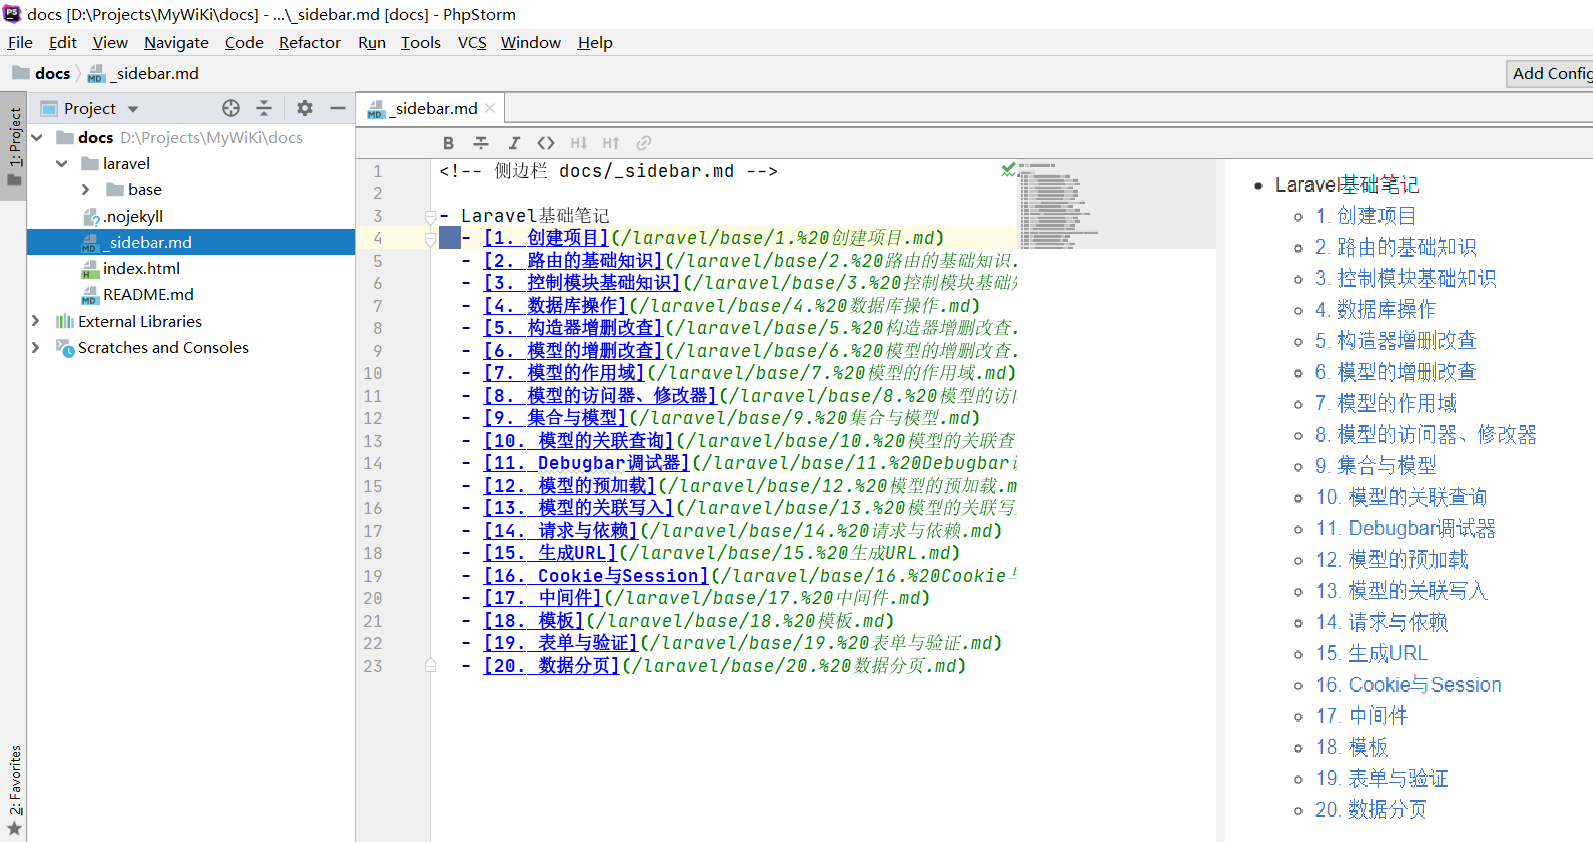Expand External Libraries node
The width and height of the screenshot is (1593, 842).
(36, 321)
